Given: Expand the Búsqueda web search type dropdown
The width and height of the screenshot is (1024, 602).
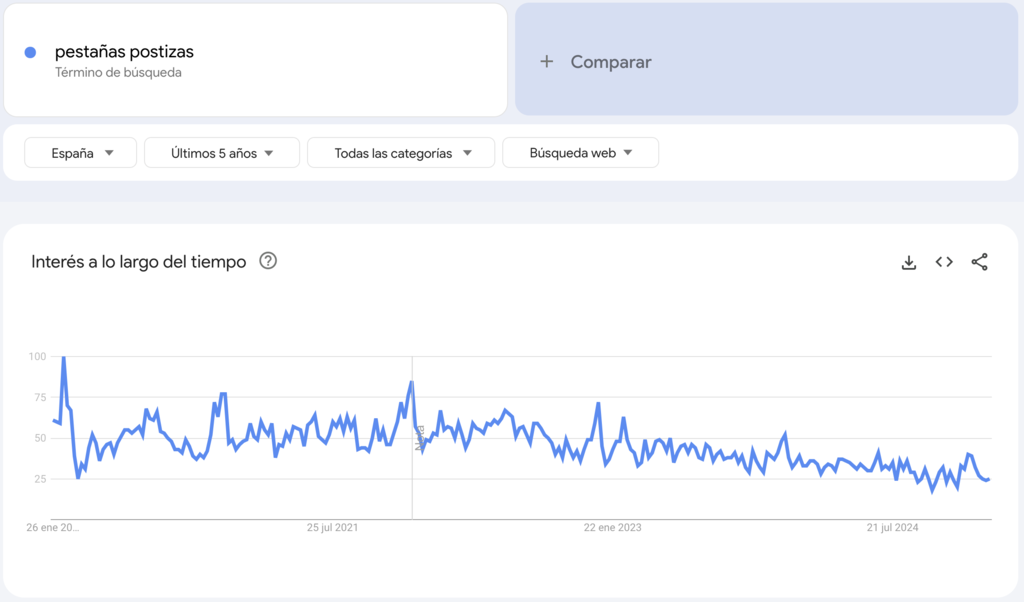Looking at the screenshot, I should coord(580,152).
